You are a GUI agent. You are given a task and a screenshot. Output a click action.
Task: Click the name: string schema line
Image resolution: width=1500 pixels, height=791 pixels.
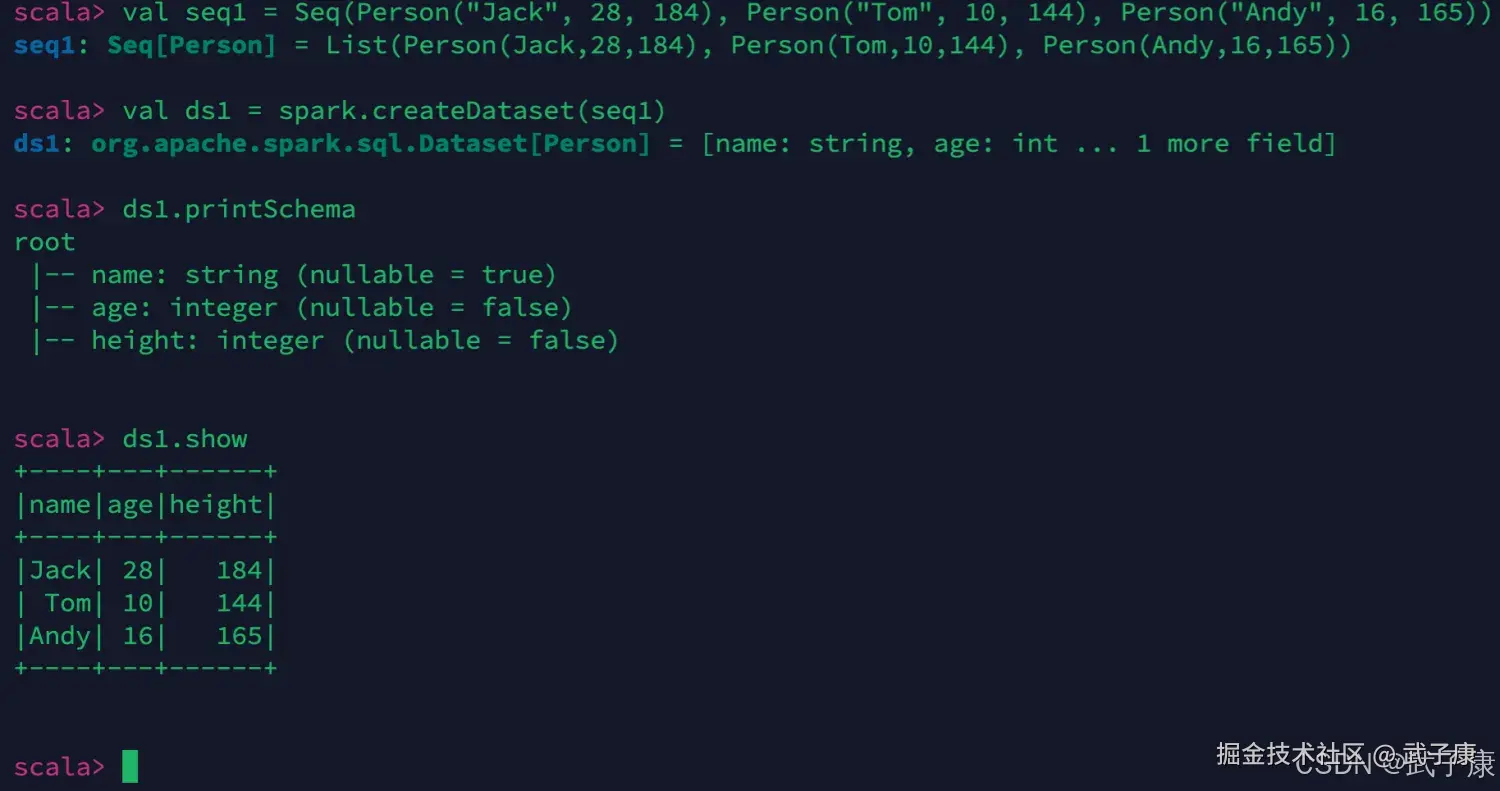(294, 275)
